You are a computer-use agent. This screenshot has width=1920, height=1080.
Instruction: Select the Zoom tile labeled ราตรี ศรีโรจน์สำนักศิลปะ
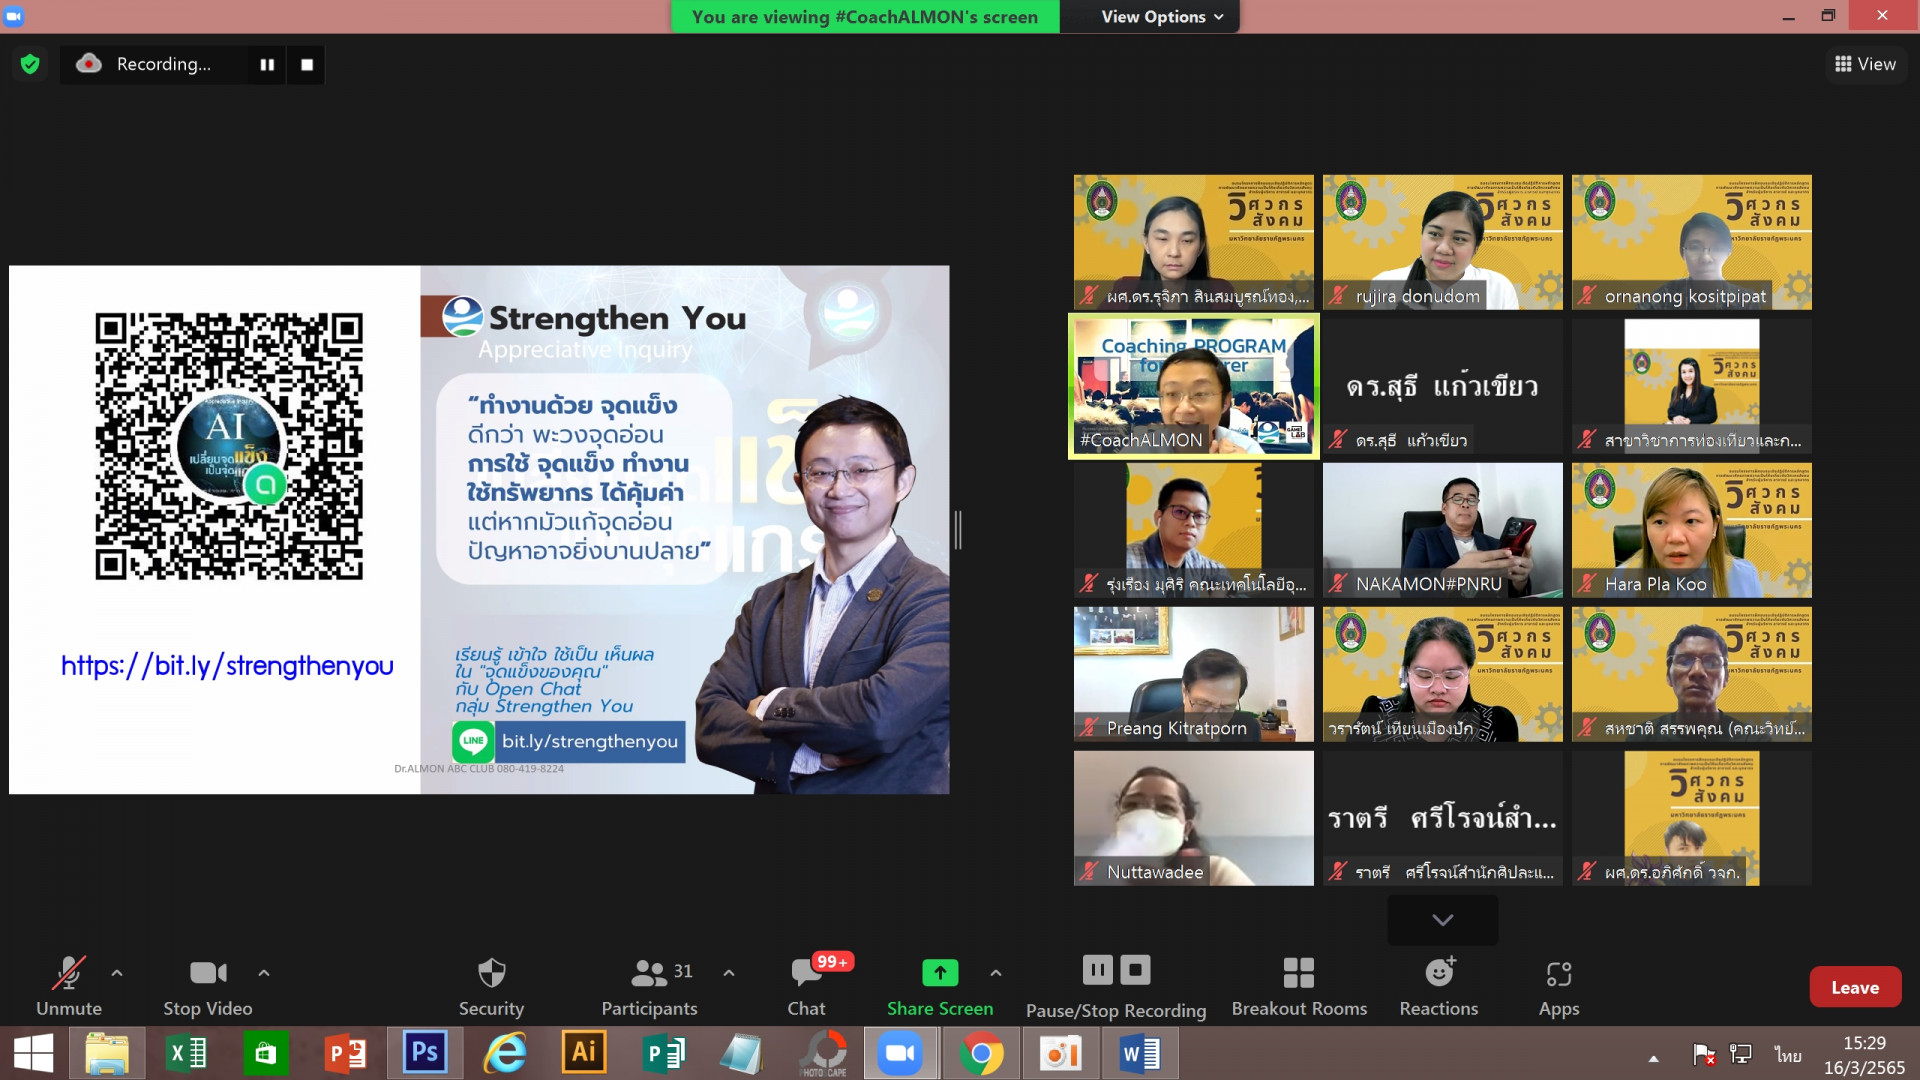point(1442,818)
